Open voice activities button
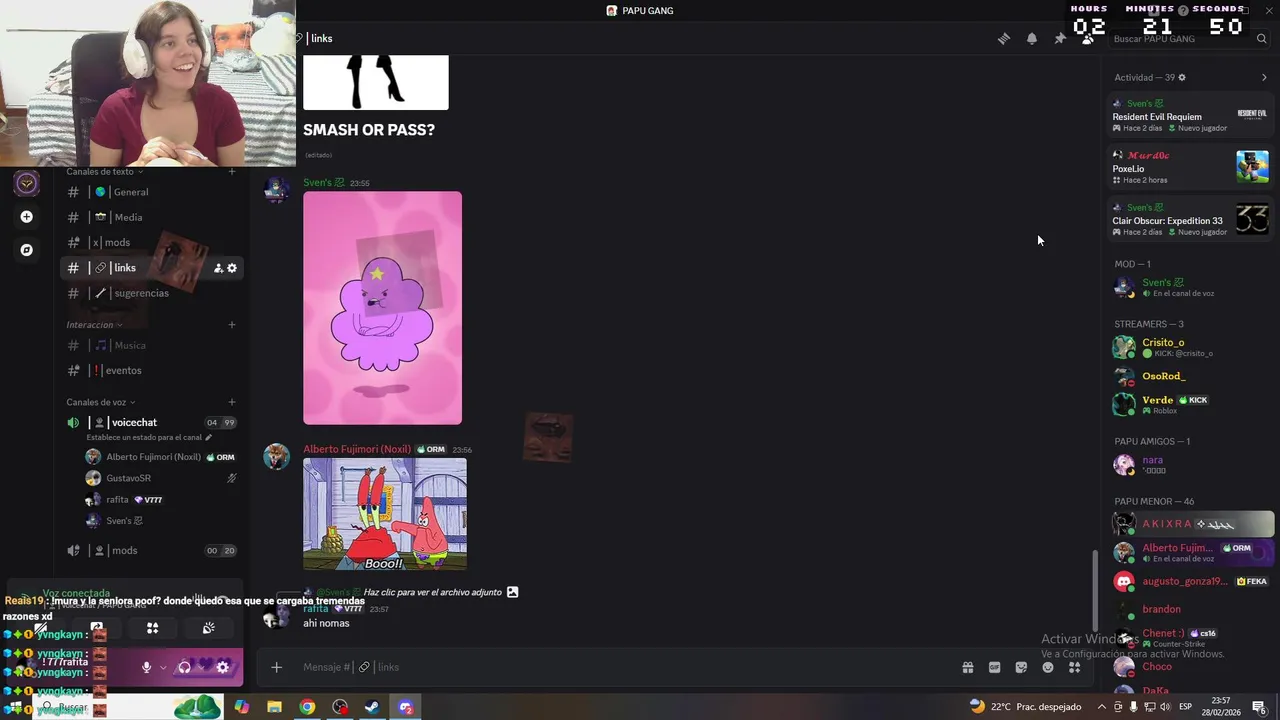 point(153,628)
